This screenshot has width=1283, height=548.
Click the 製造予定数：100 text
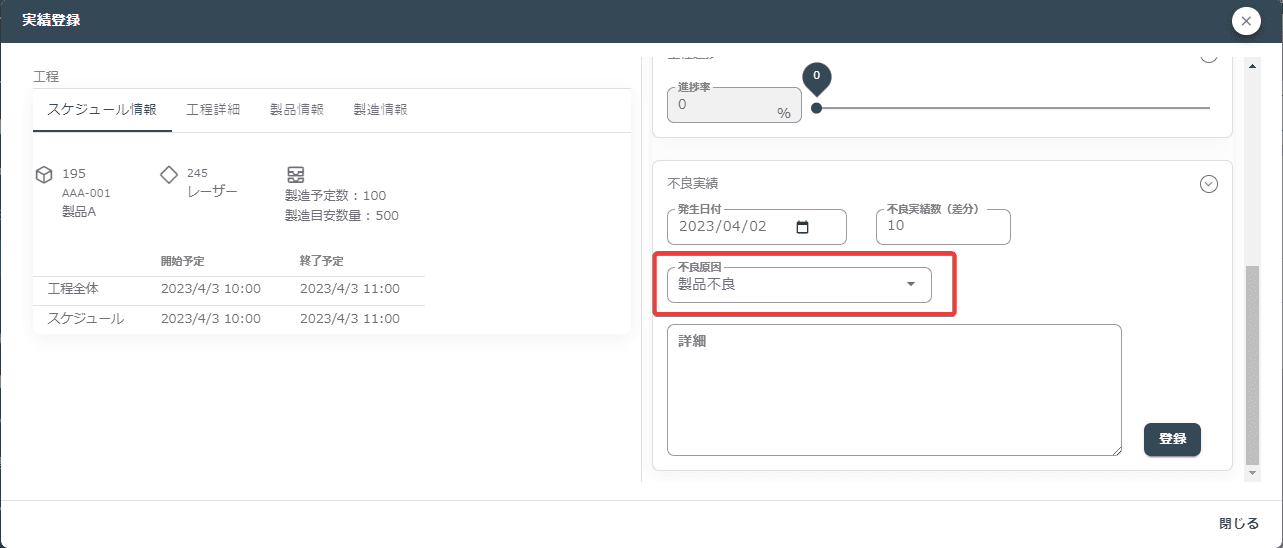click(x=336, y=196)
